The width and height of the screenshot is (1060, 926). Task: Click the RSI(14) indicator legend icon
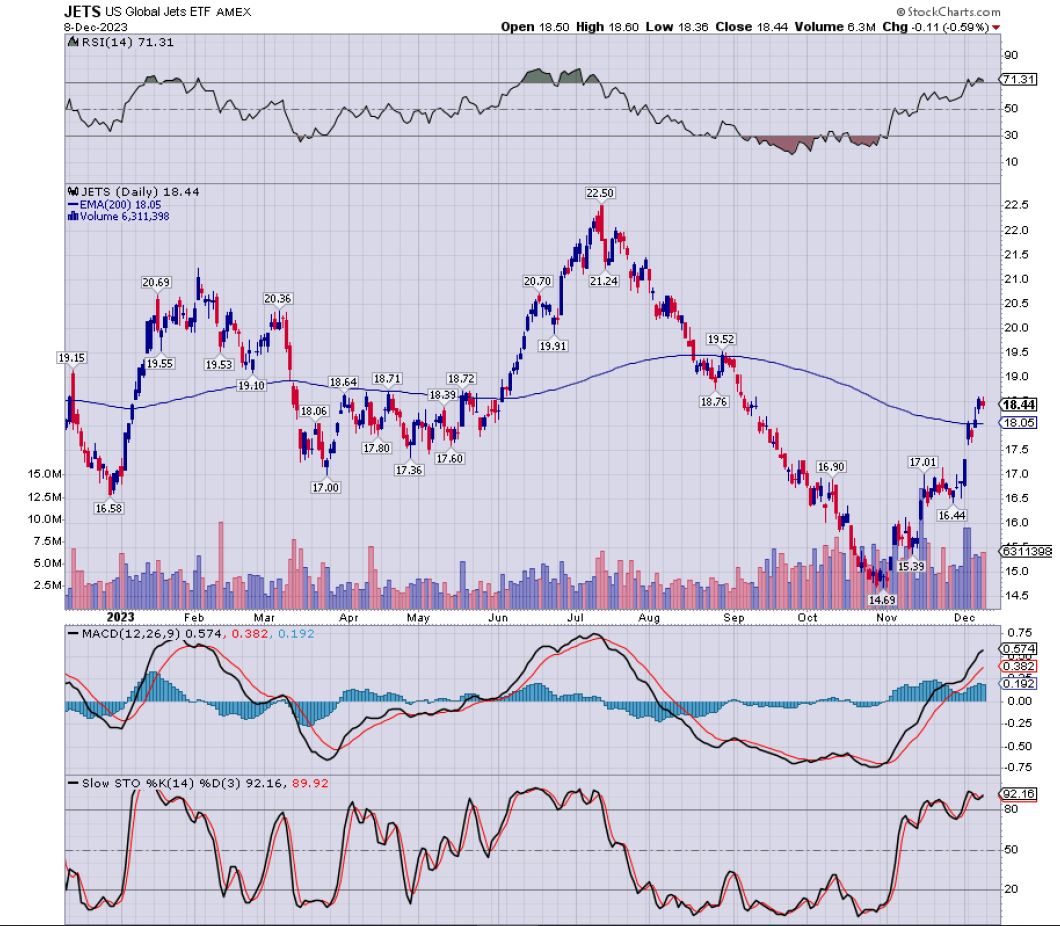[73, 43]
